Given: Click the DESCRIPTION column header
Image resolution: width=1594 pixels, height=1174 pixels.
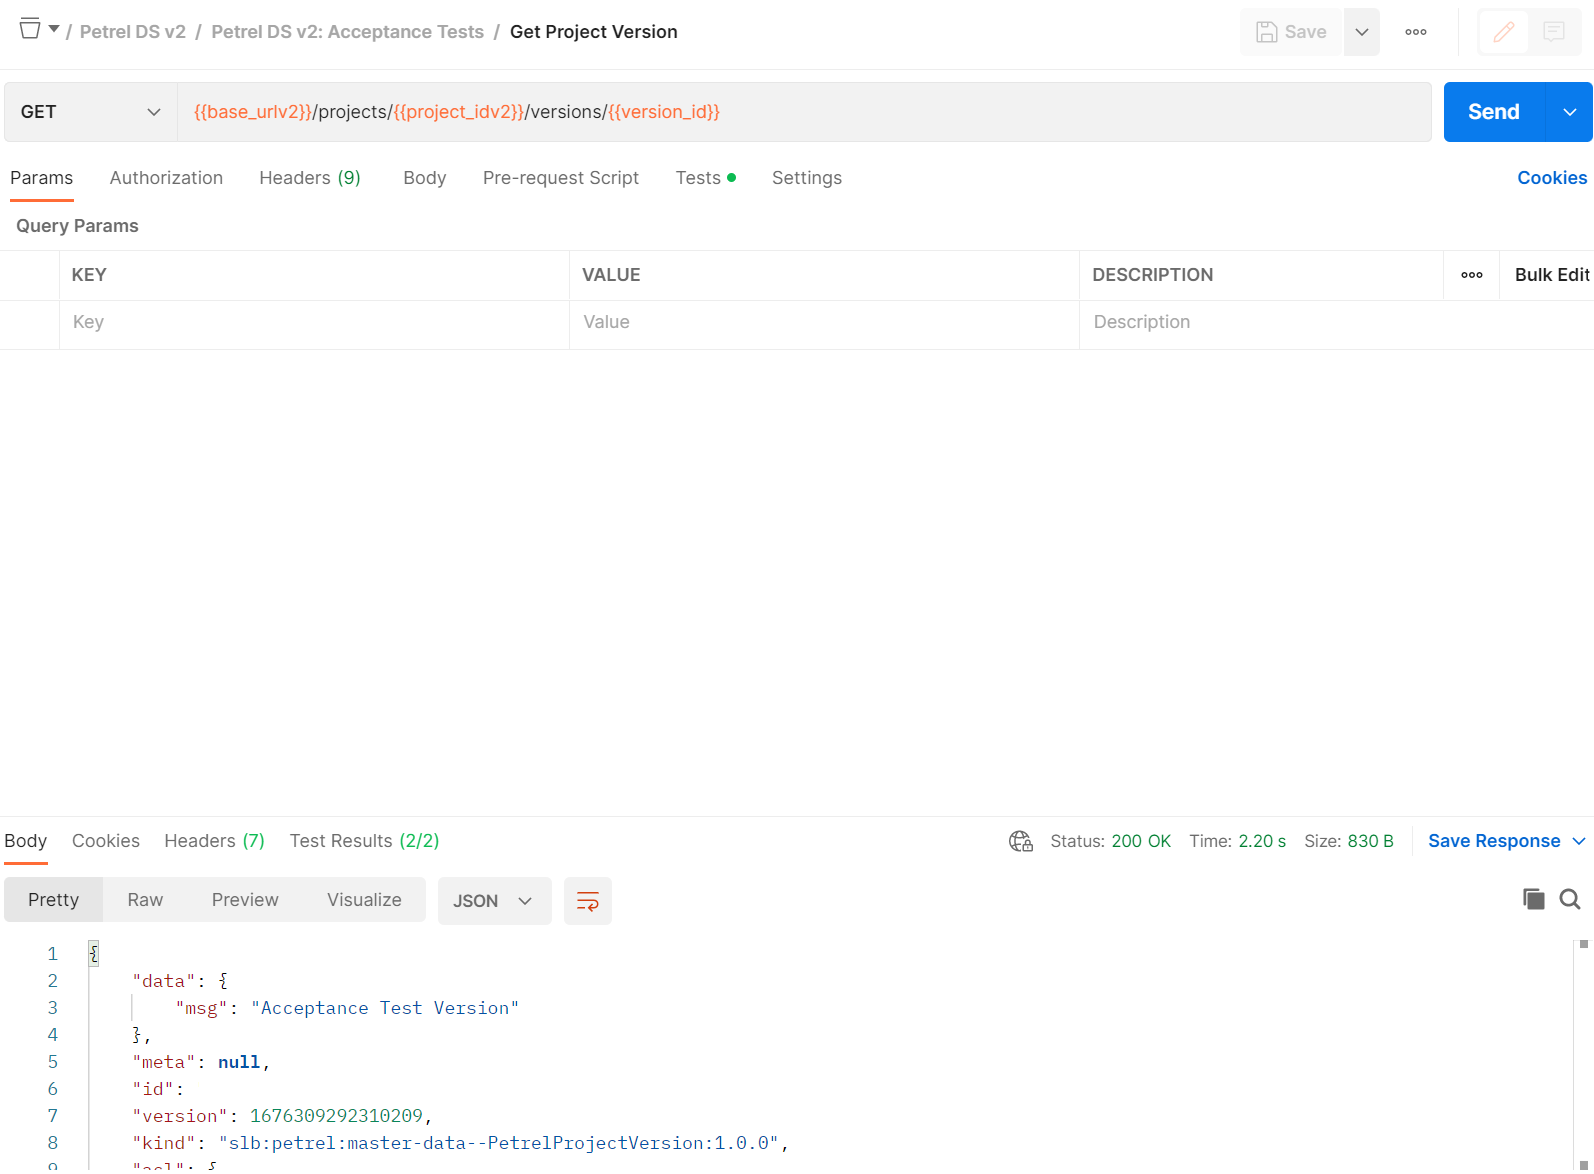Looking at the screenshot, I should pos(1153,275).
